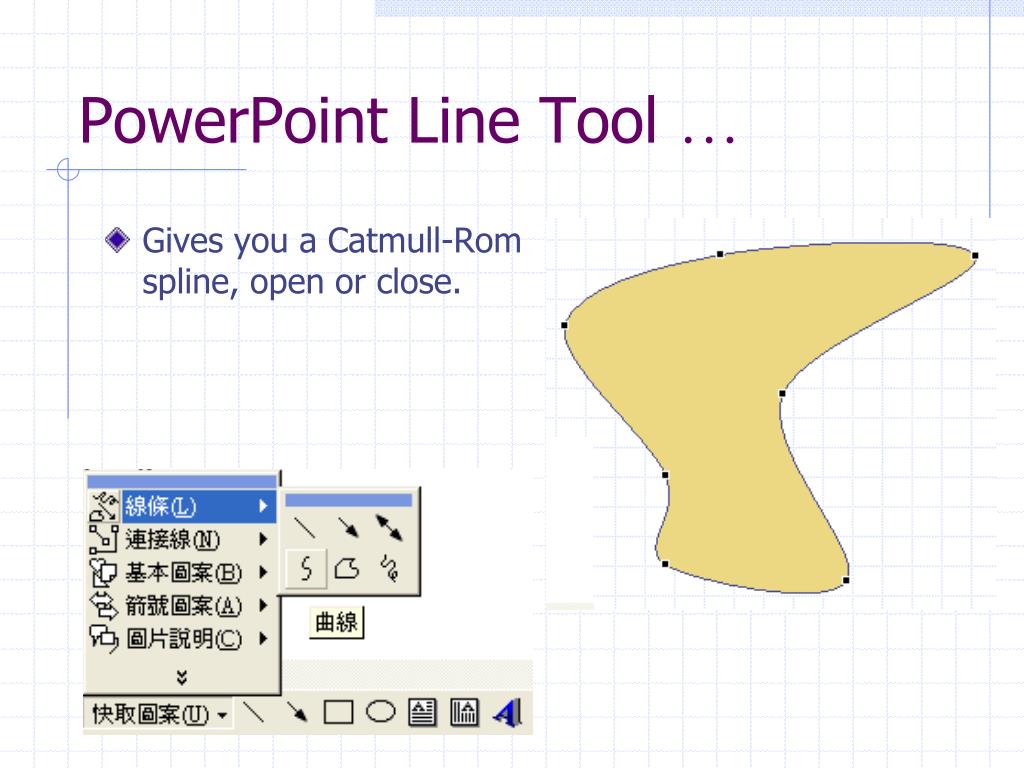This screenshot has width=1024, height=768.
Task: Select the Rectangle tool on drawing toolbar
Action: (x=338, y=712)
